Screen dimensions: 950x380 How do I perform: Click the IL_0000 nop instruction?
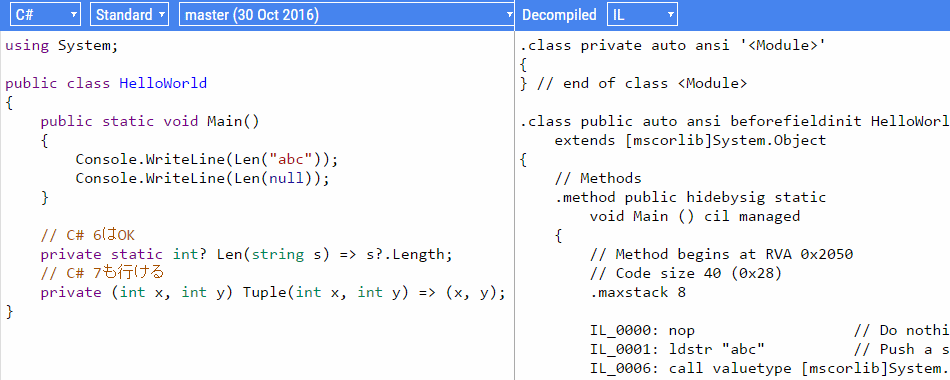click(x=642, y=330)
